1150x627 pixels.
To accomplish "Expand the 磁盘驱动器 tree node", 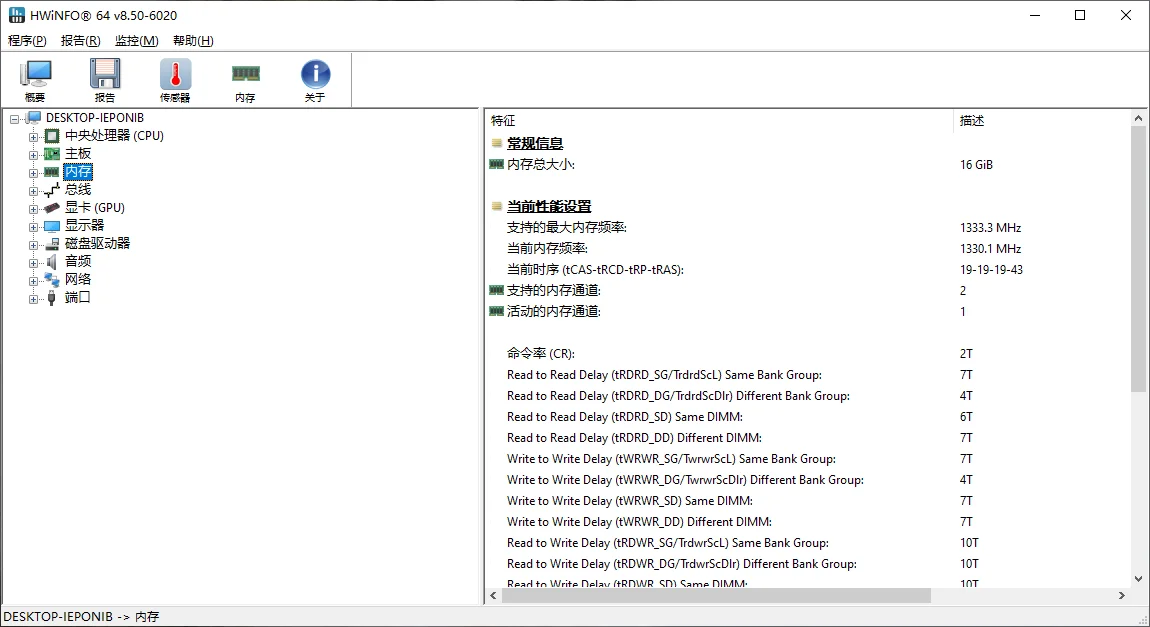I will click(x=33, y=245).
